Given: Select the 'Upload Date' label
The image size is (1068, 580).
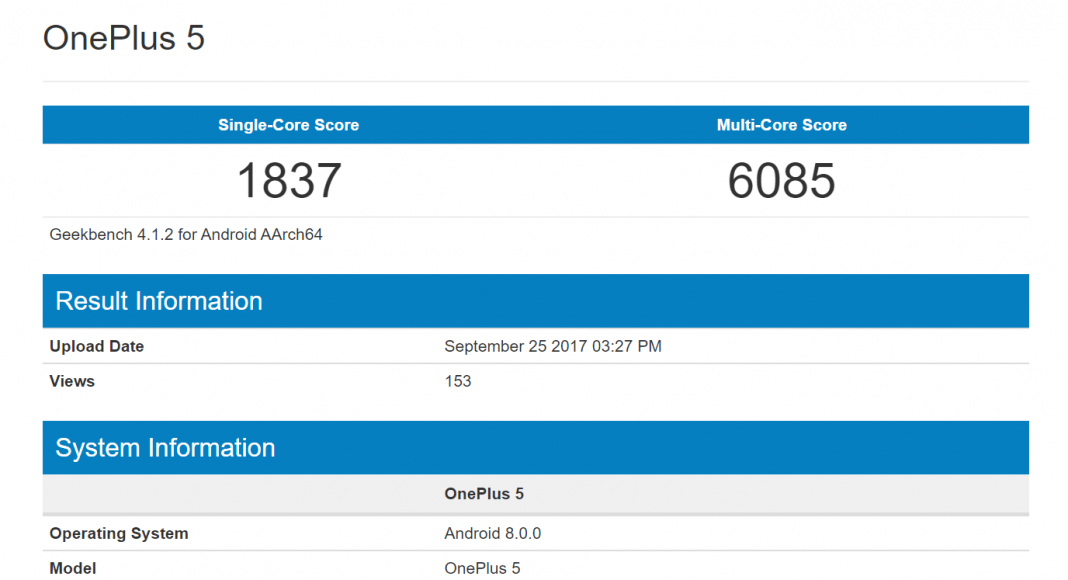Looking at the screenshot, I should point(97,347).
